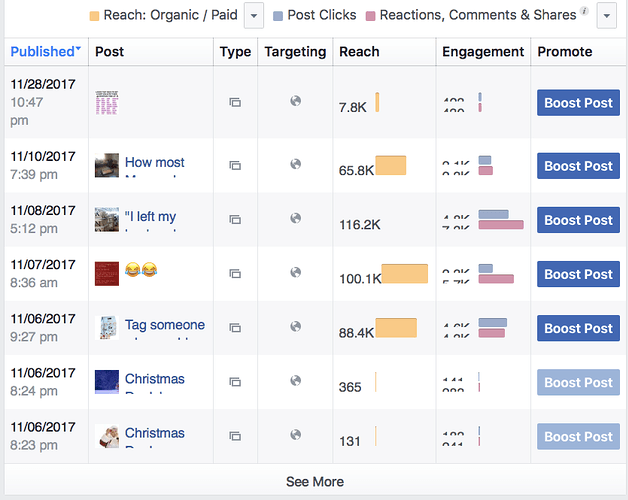Click the Engagement column header
The height and width of the screenshot is (500, 628).
483,52
